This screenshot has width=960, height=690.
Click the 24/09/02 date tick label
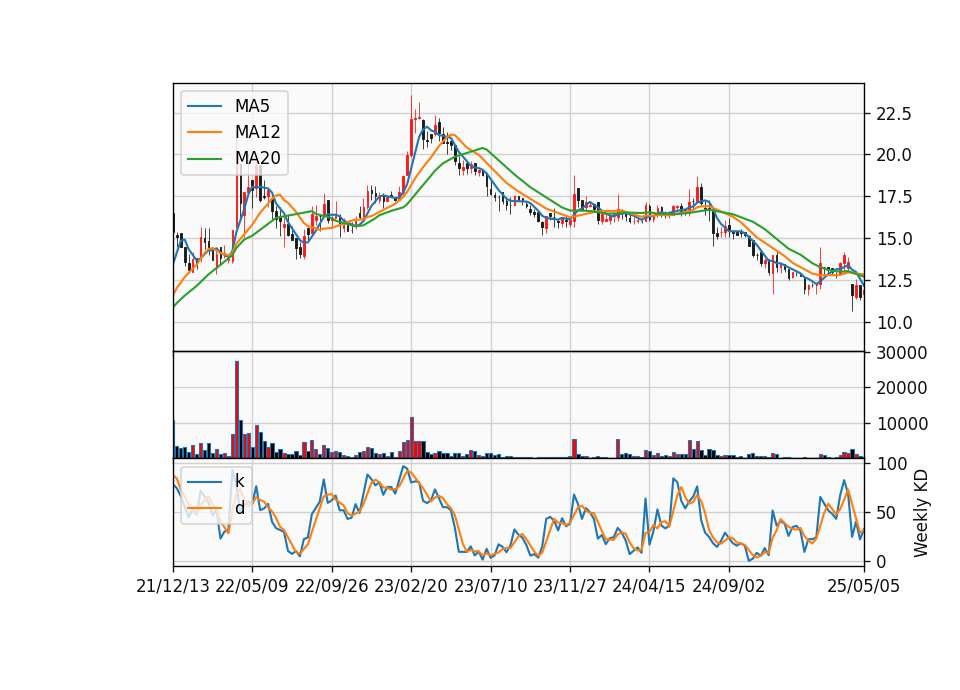pos(729,586)
